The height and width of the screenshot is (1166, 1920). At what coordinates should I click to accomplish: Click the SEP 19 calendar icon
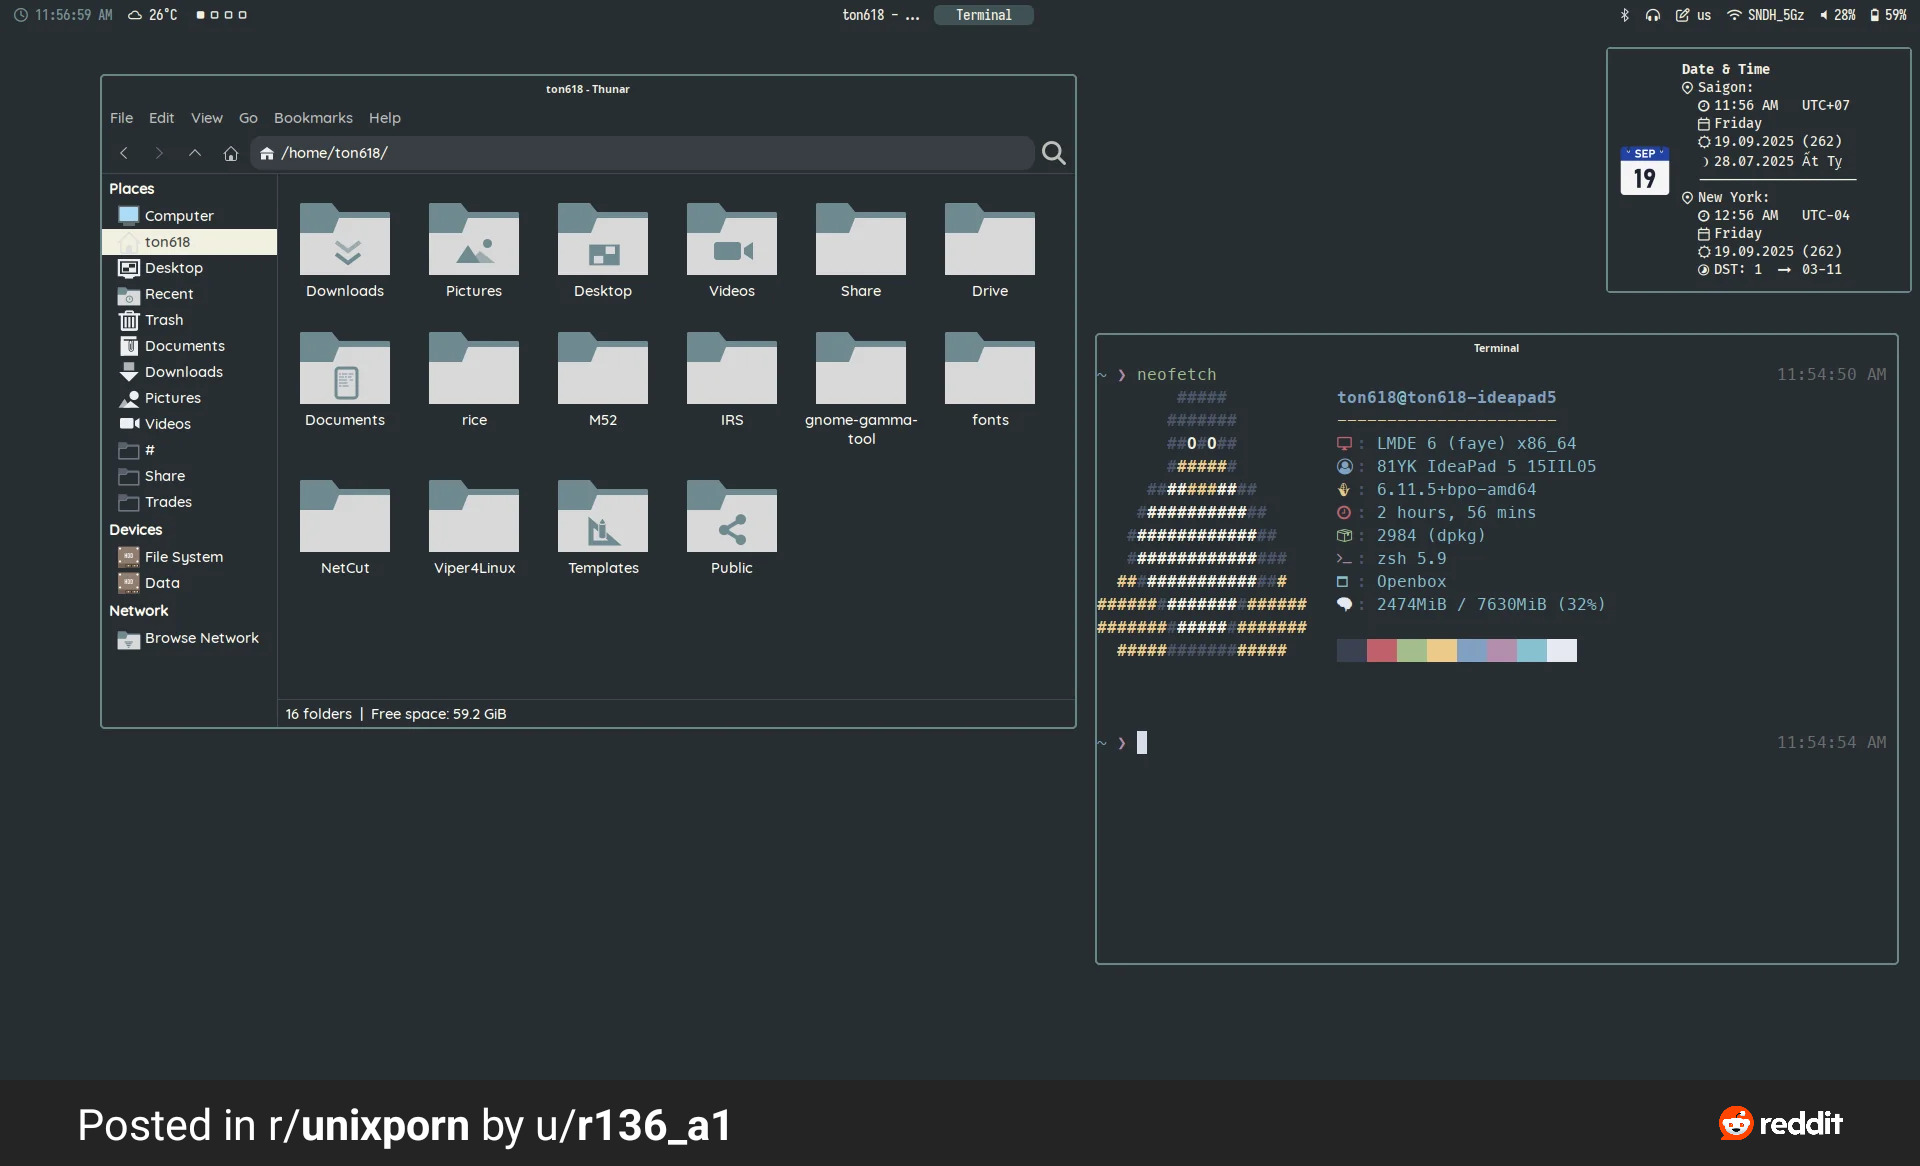(1644, 171)
